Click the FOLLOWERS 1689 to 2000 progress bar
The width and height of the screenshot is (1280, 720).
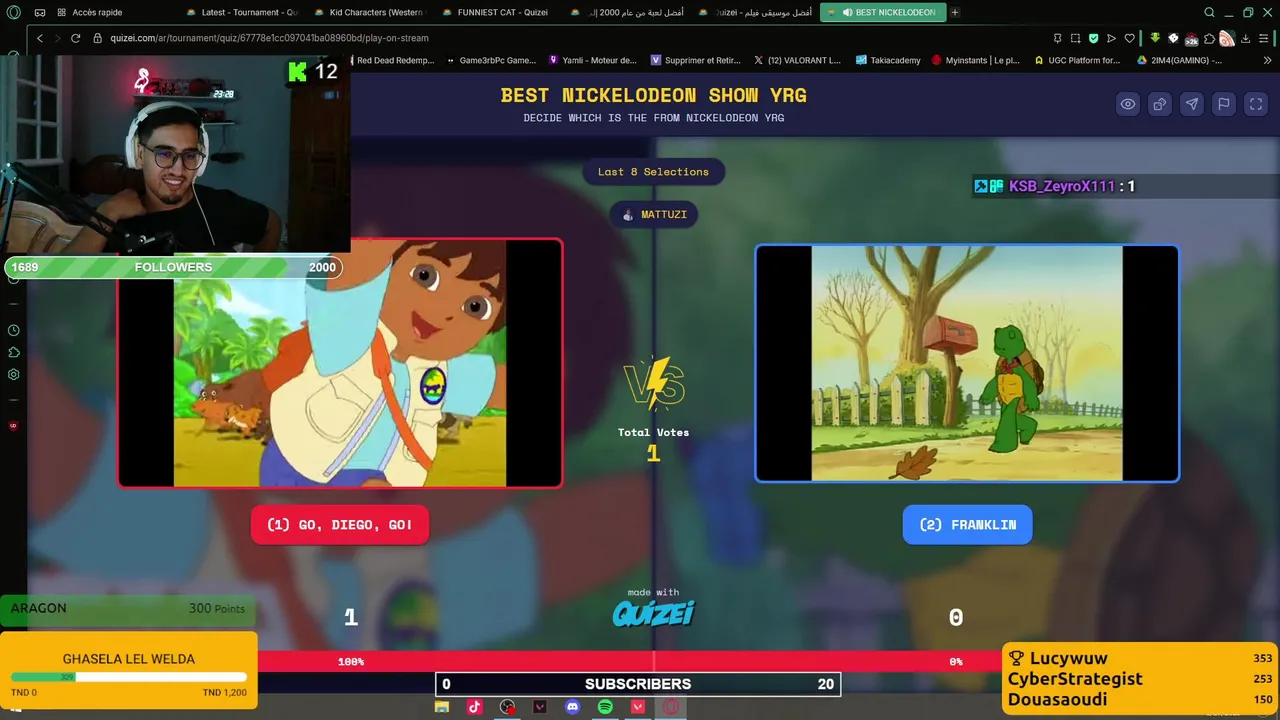pos(173,267)
